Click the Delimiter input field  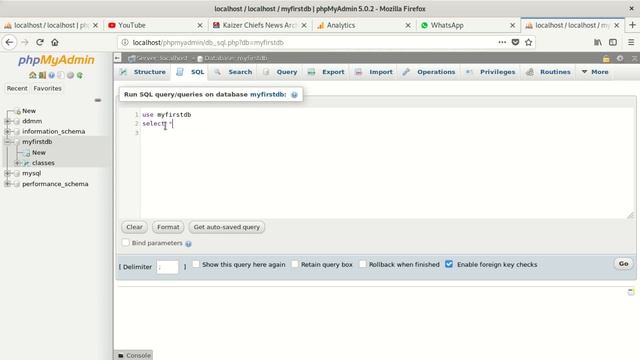[x=167, y=267]
